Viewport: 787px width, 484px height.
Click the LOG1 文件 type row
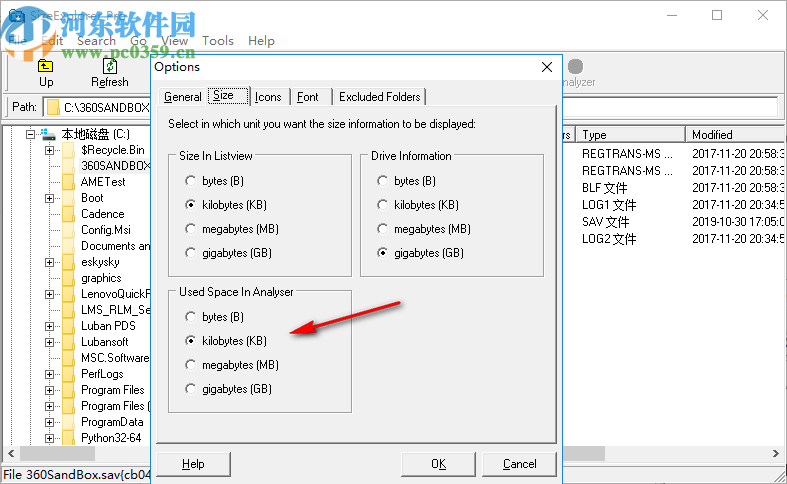609,205
